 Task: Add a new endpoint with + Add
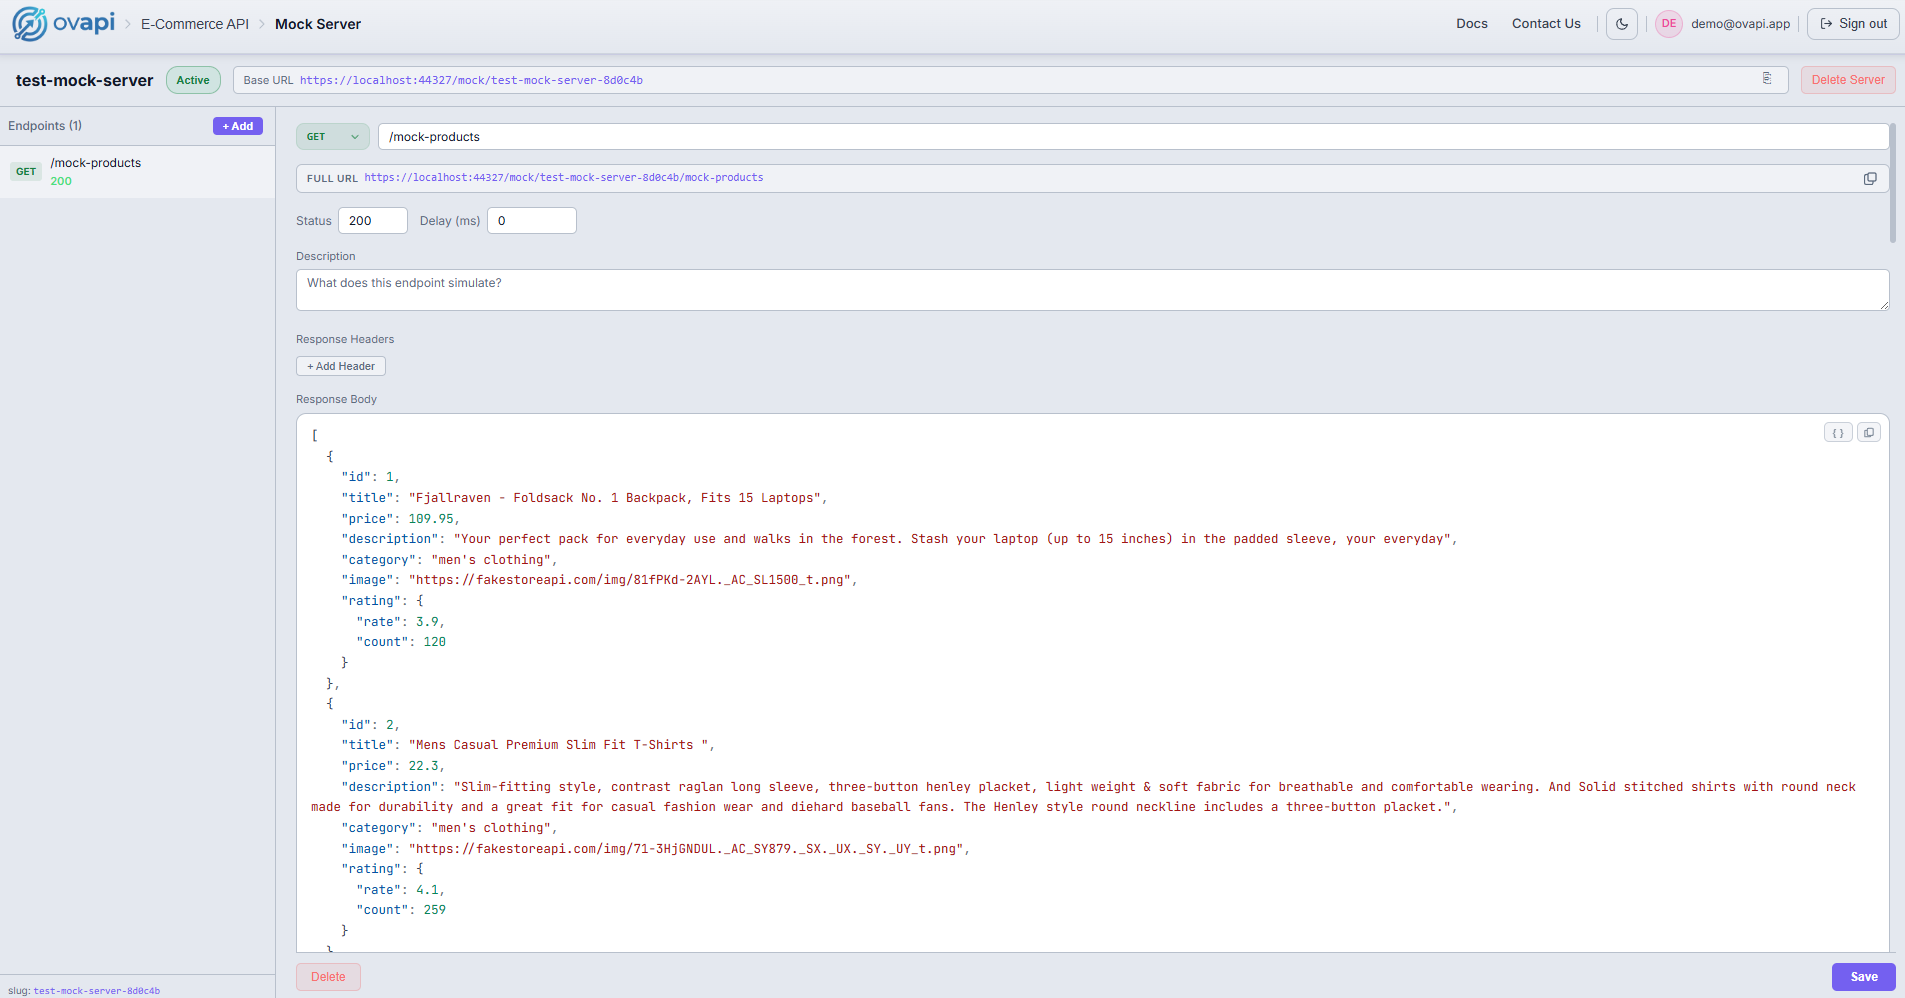click(236, 125)
